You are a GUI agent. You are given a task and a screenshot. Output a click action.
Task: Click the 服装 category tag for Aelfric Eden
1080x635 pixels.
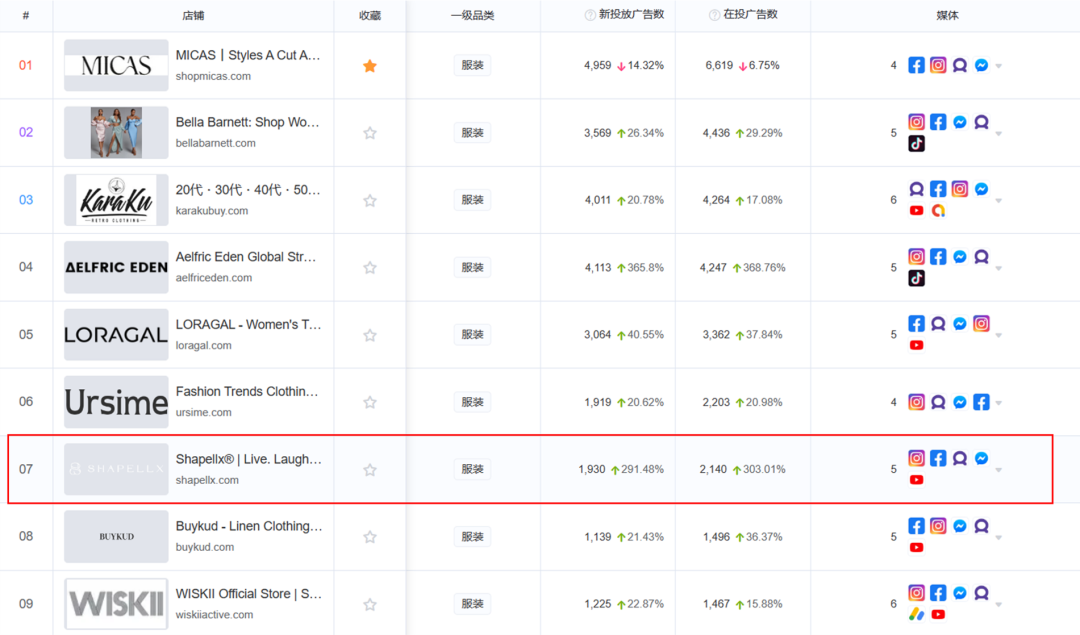pyautogui.click(x=472, y=267)
